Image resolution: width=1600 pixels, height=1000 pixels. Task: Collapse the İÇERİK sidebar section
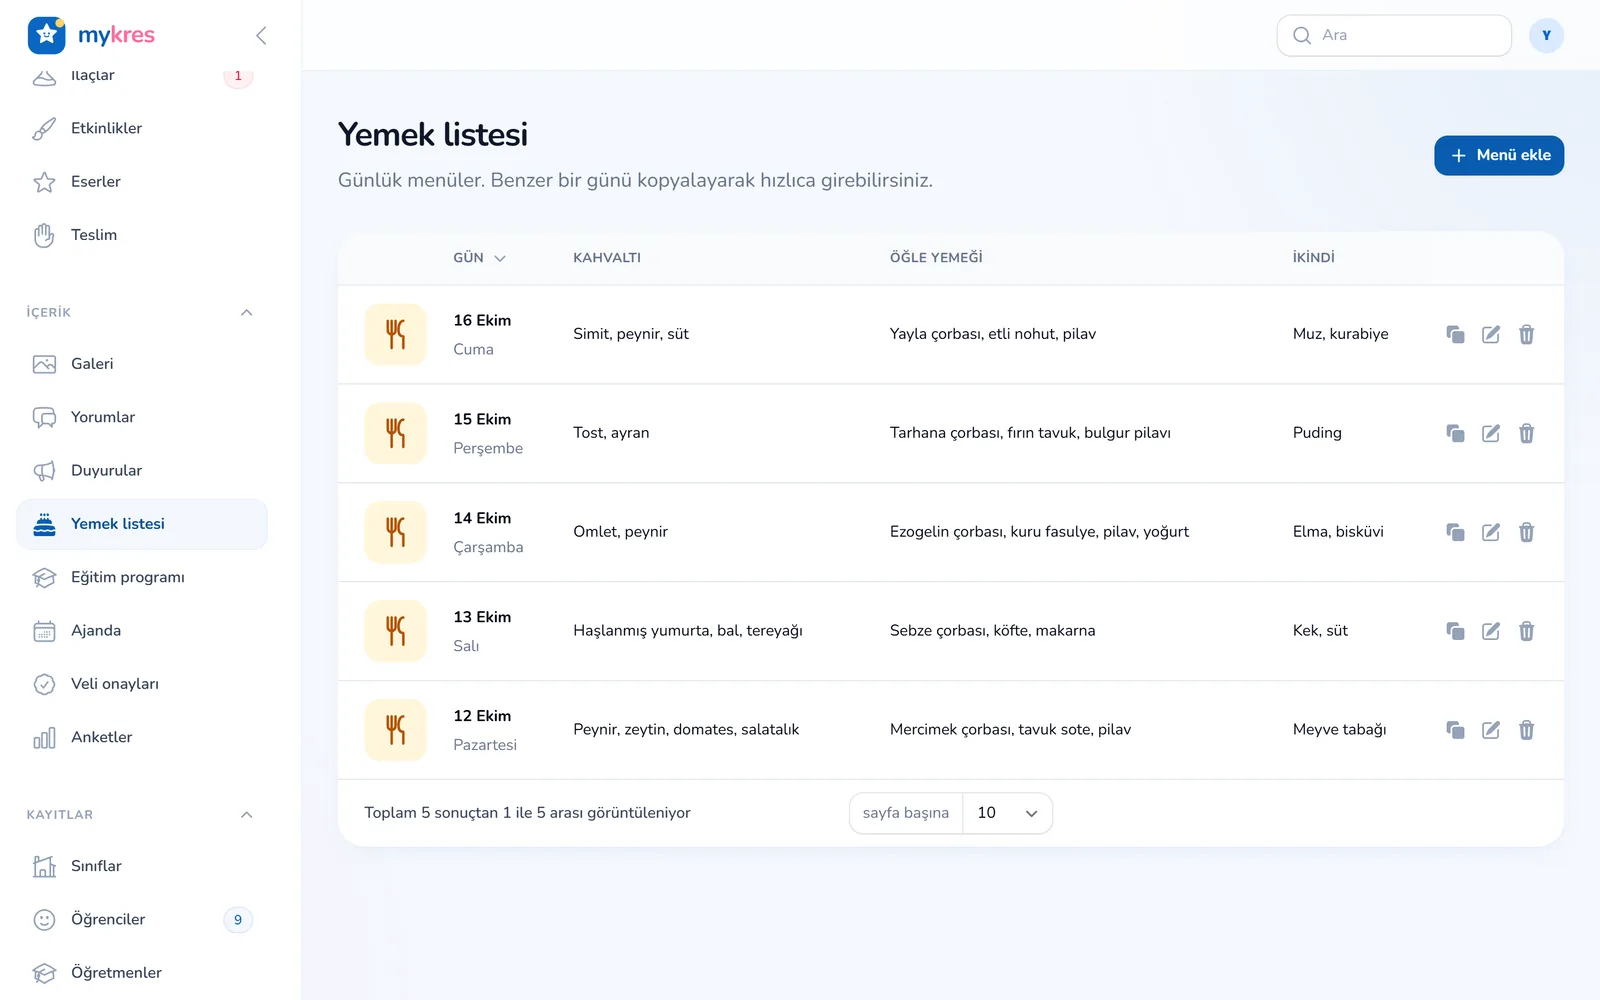pyautogui.click(x=246, y=313)
